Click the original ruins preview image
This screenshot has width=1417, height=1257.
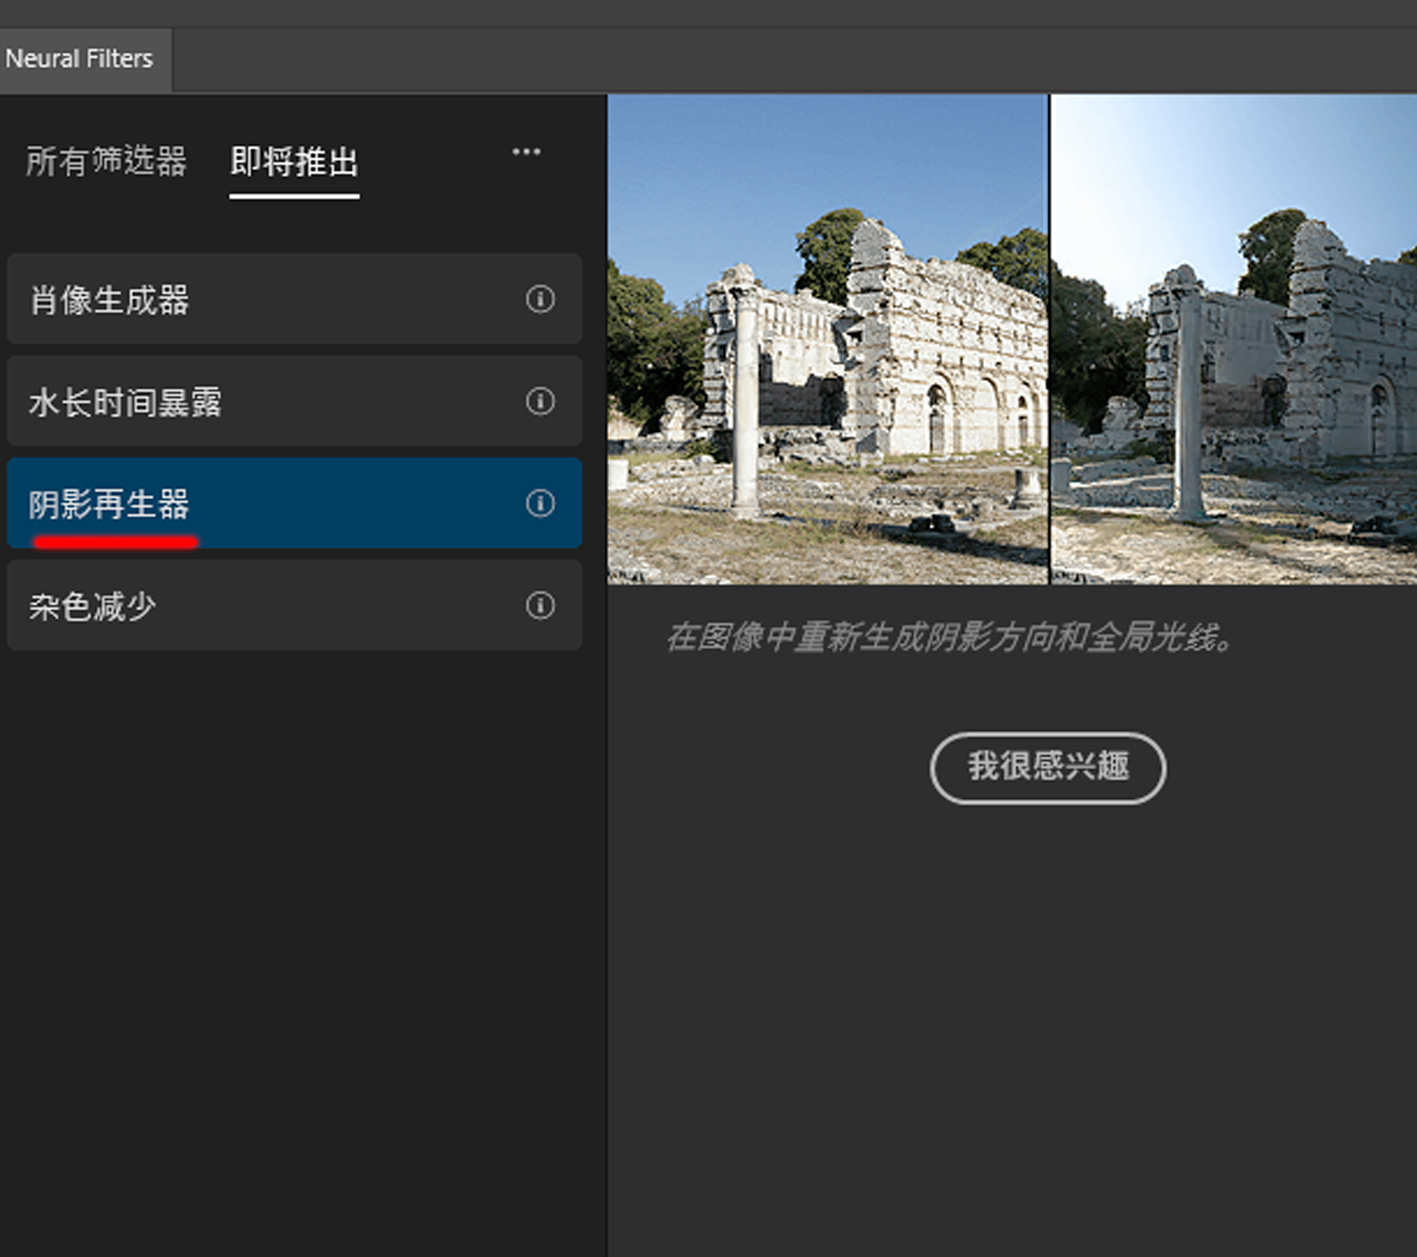[x=827, y=339]
